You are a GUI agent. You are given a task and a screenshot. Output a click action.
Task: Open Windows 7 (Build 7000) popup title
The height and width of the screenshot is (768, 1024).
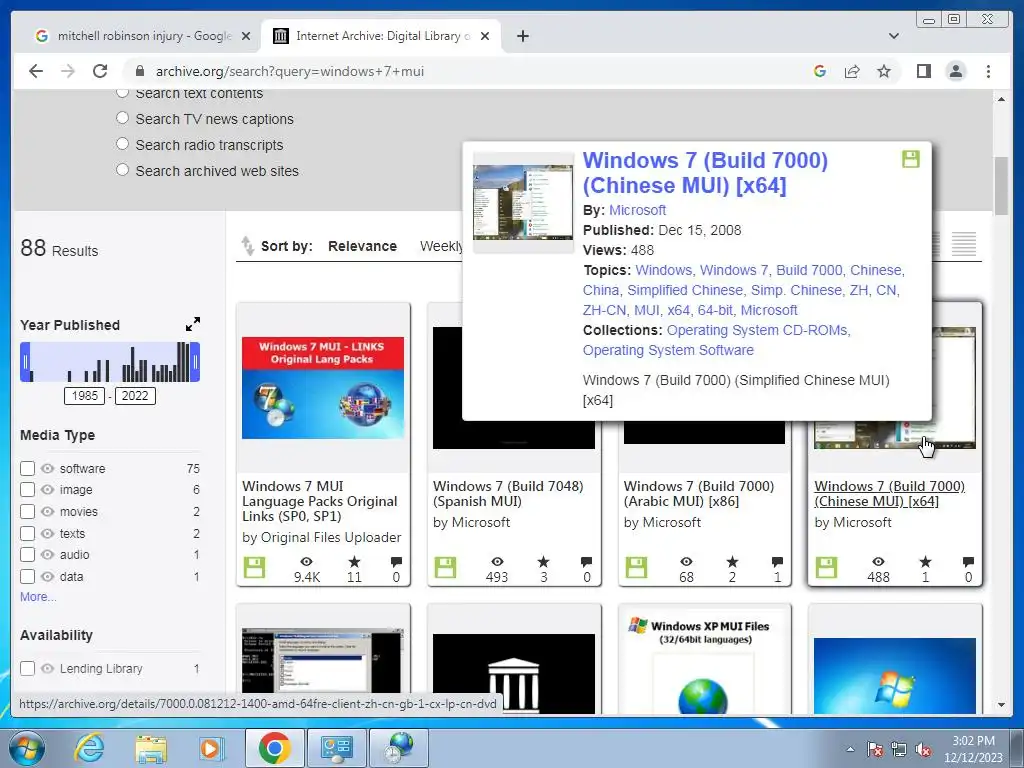pyautogui.click(x=705, y=172)
